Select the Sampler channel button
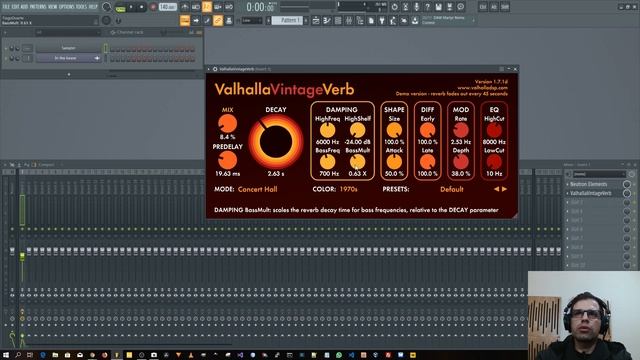This screenshot has height=360, width=640. point(68,48)
